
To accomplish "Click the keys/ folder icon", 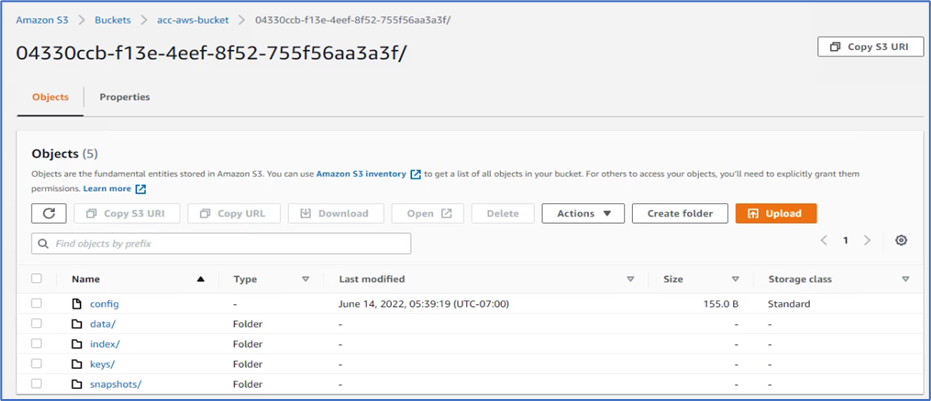I will (76, 364).
